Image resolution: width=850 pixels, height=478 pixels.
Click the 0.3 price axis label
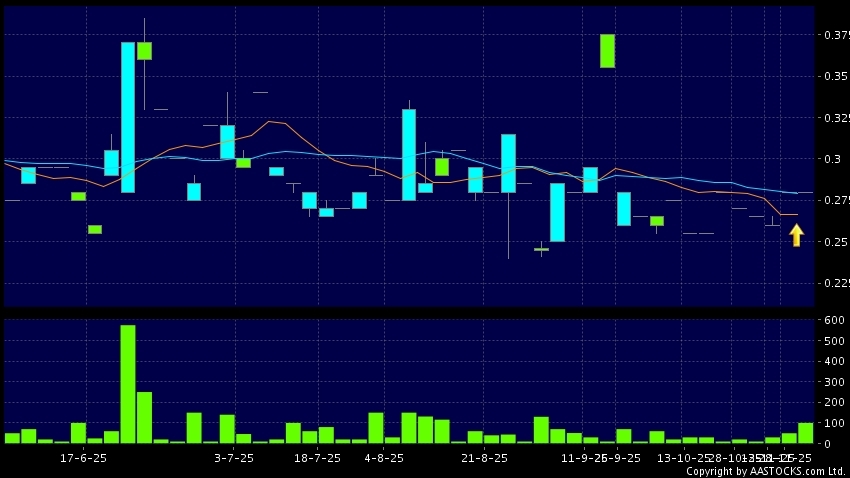[x=833, y=159]
